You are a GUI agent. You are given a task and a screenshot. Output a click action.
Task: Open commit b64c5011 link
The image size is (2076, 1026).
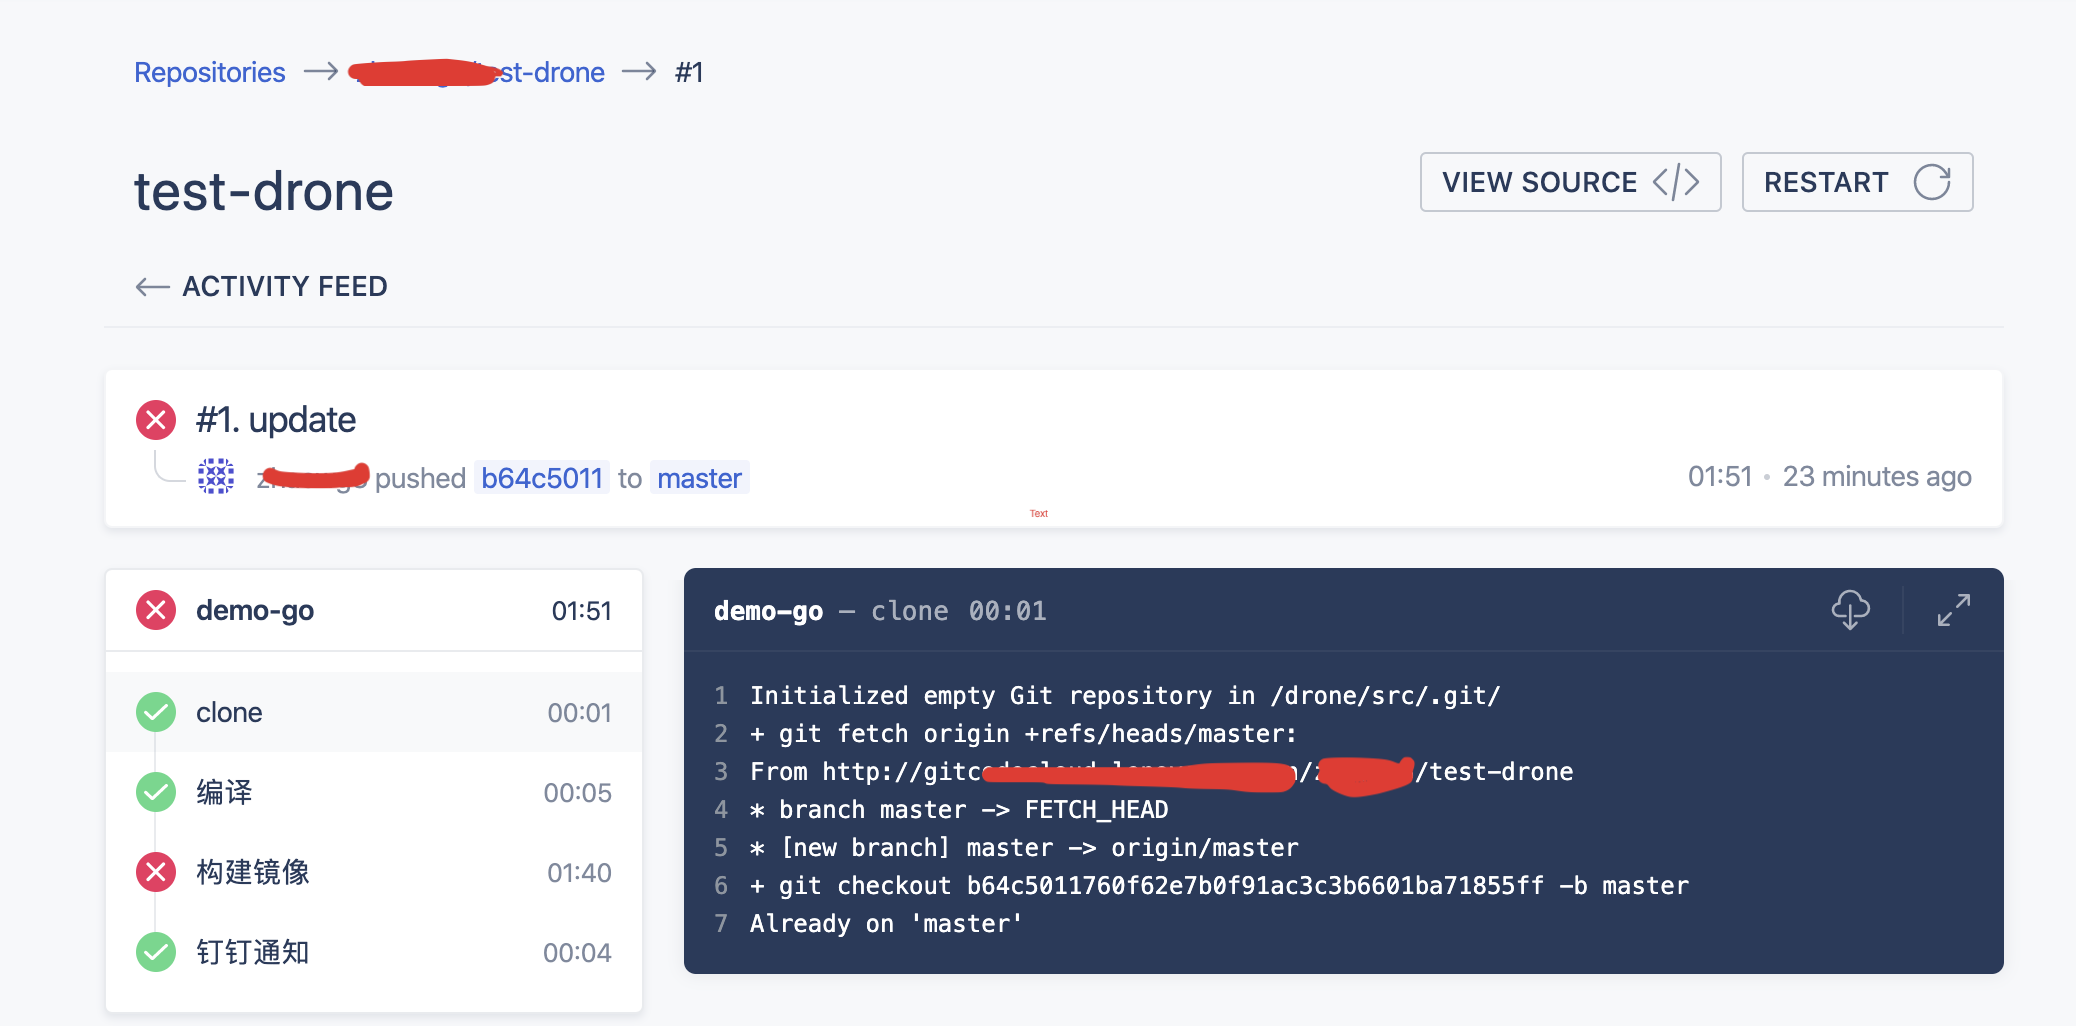tap(542, 478)
